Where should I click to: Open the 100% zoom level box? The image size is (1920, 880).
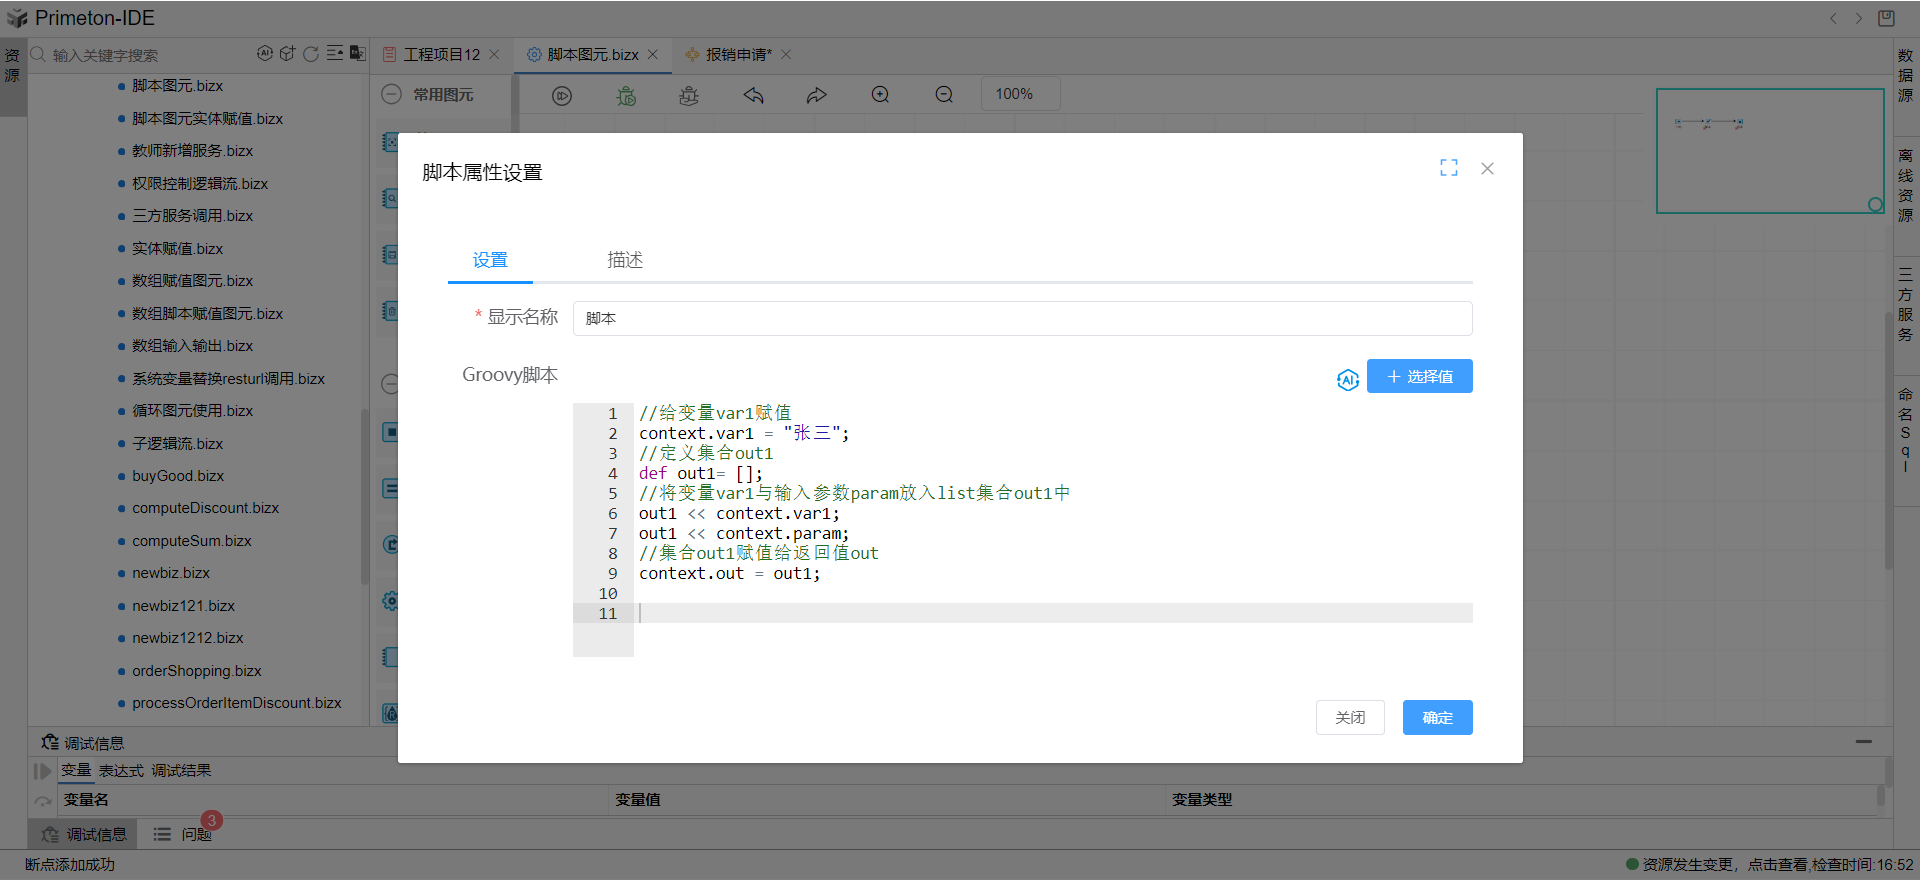point(1019,94)
